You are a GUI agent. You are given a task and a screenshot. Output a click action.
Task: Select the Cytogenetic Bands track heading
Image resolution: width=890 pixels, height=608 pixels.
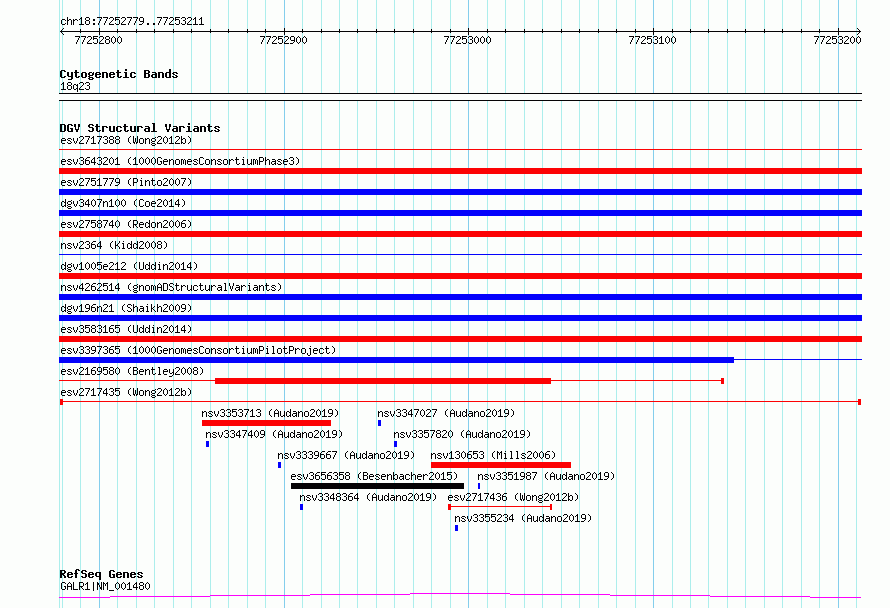click(x=119, y=74)
